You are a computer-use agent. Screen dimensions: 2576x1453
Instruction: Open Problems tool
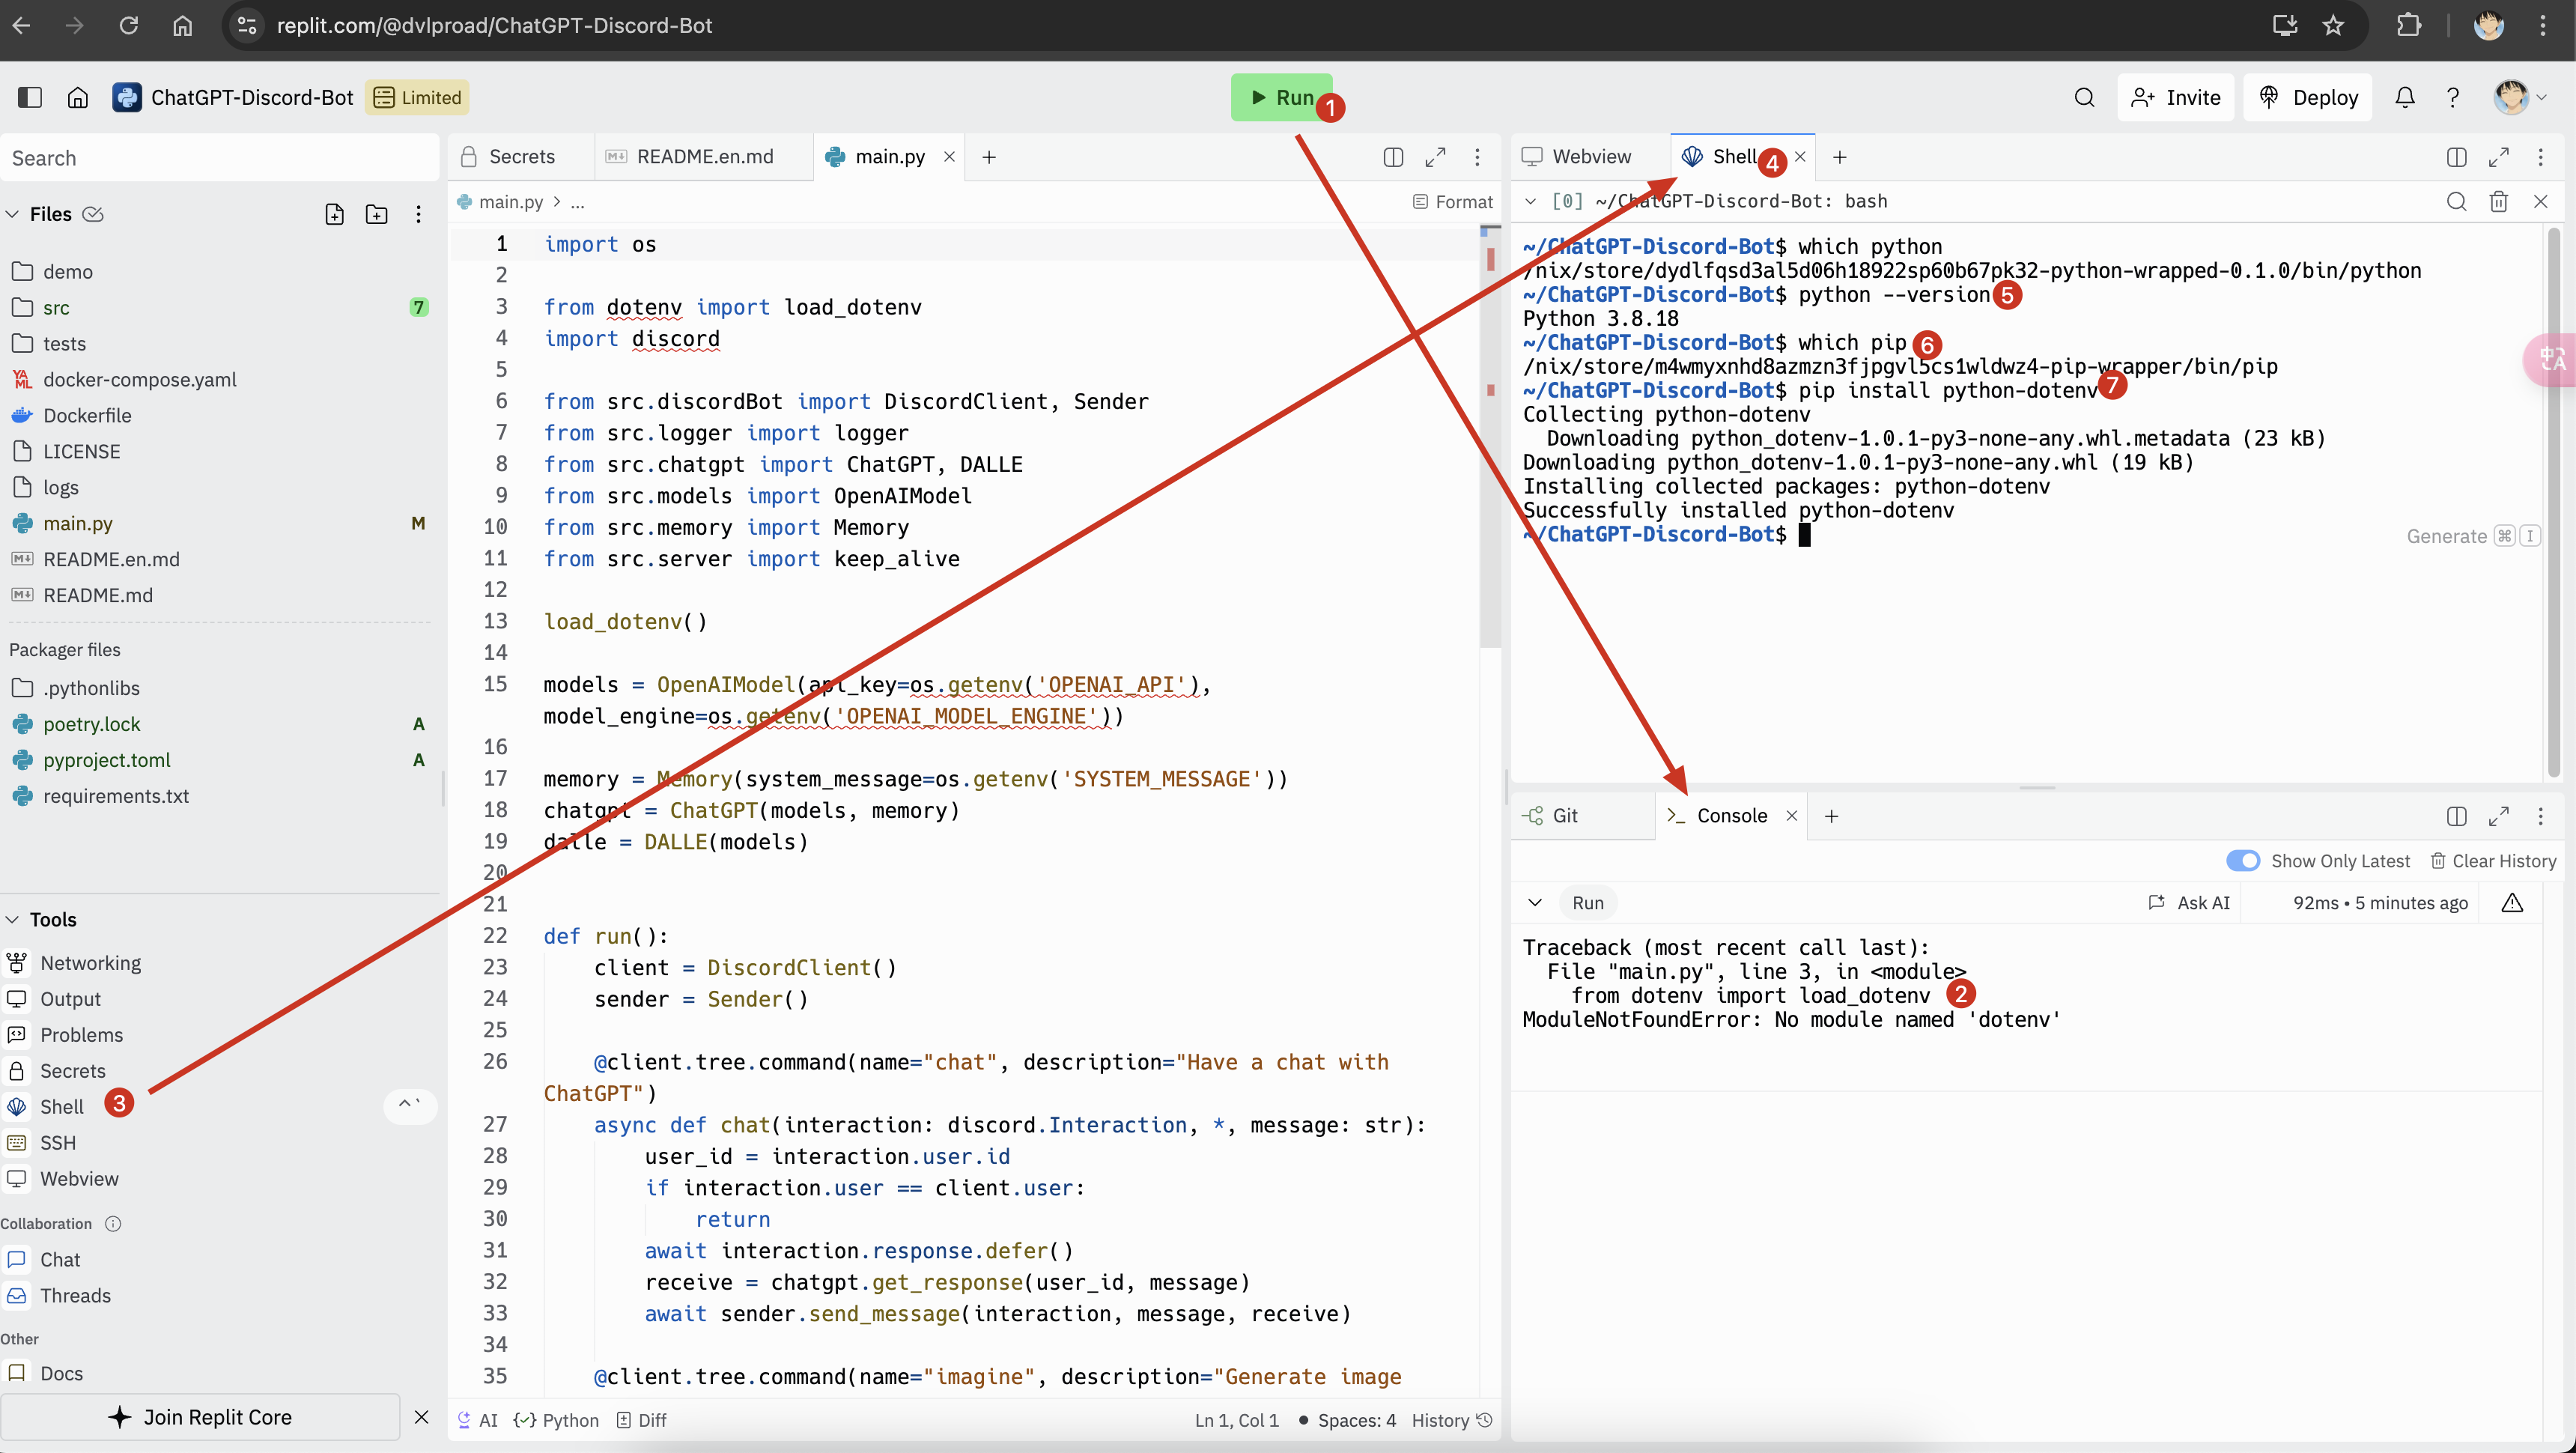point(81,1035)
